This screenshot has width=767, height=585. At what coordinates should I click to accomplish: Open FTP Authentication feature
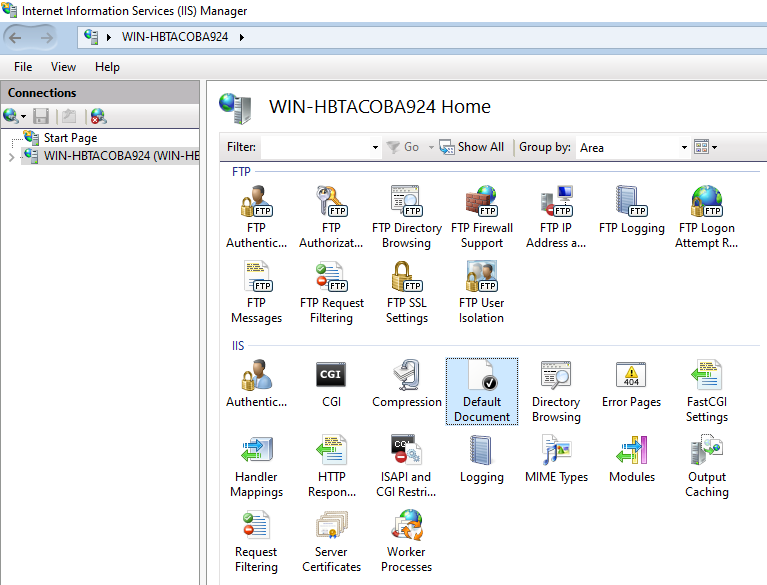256,218
